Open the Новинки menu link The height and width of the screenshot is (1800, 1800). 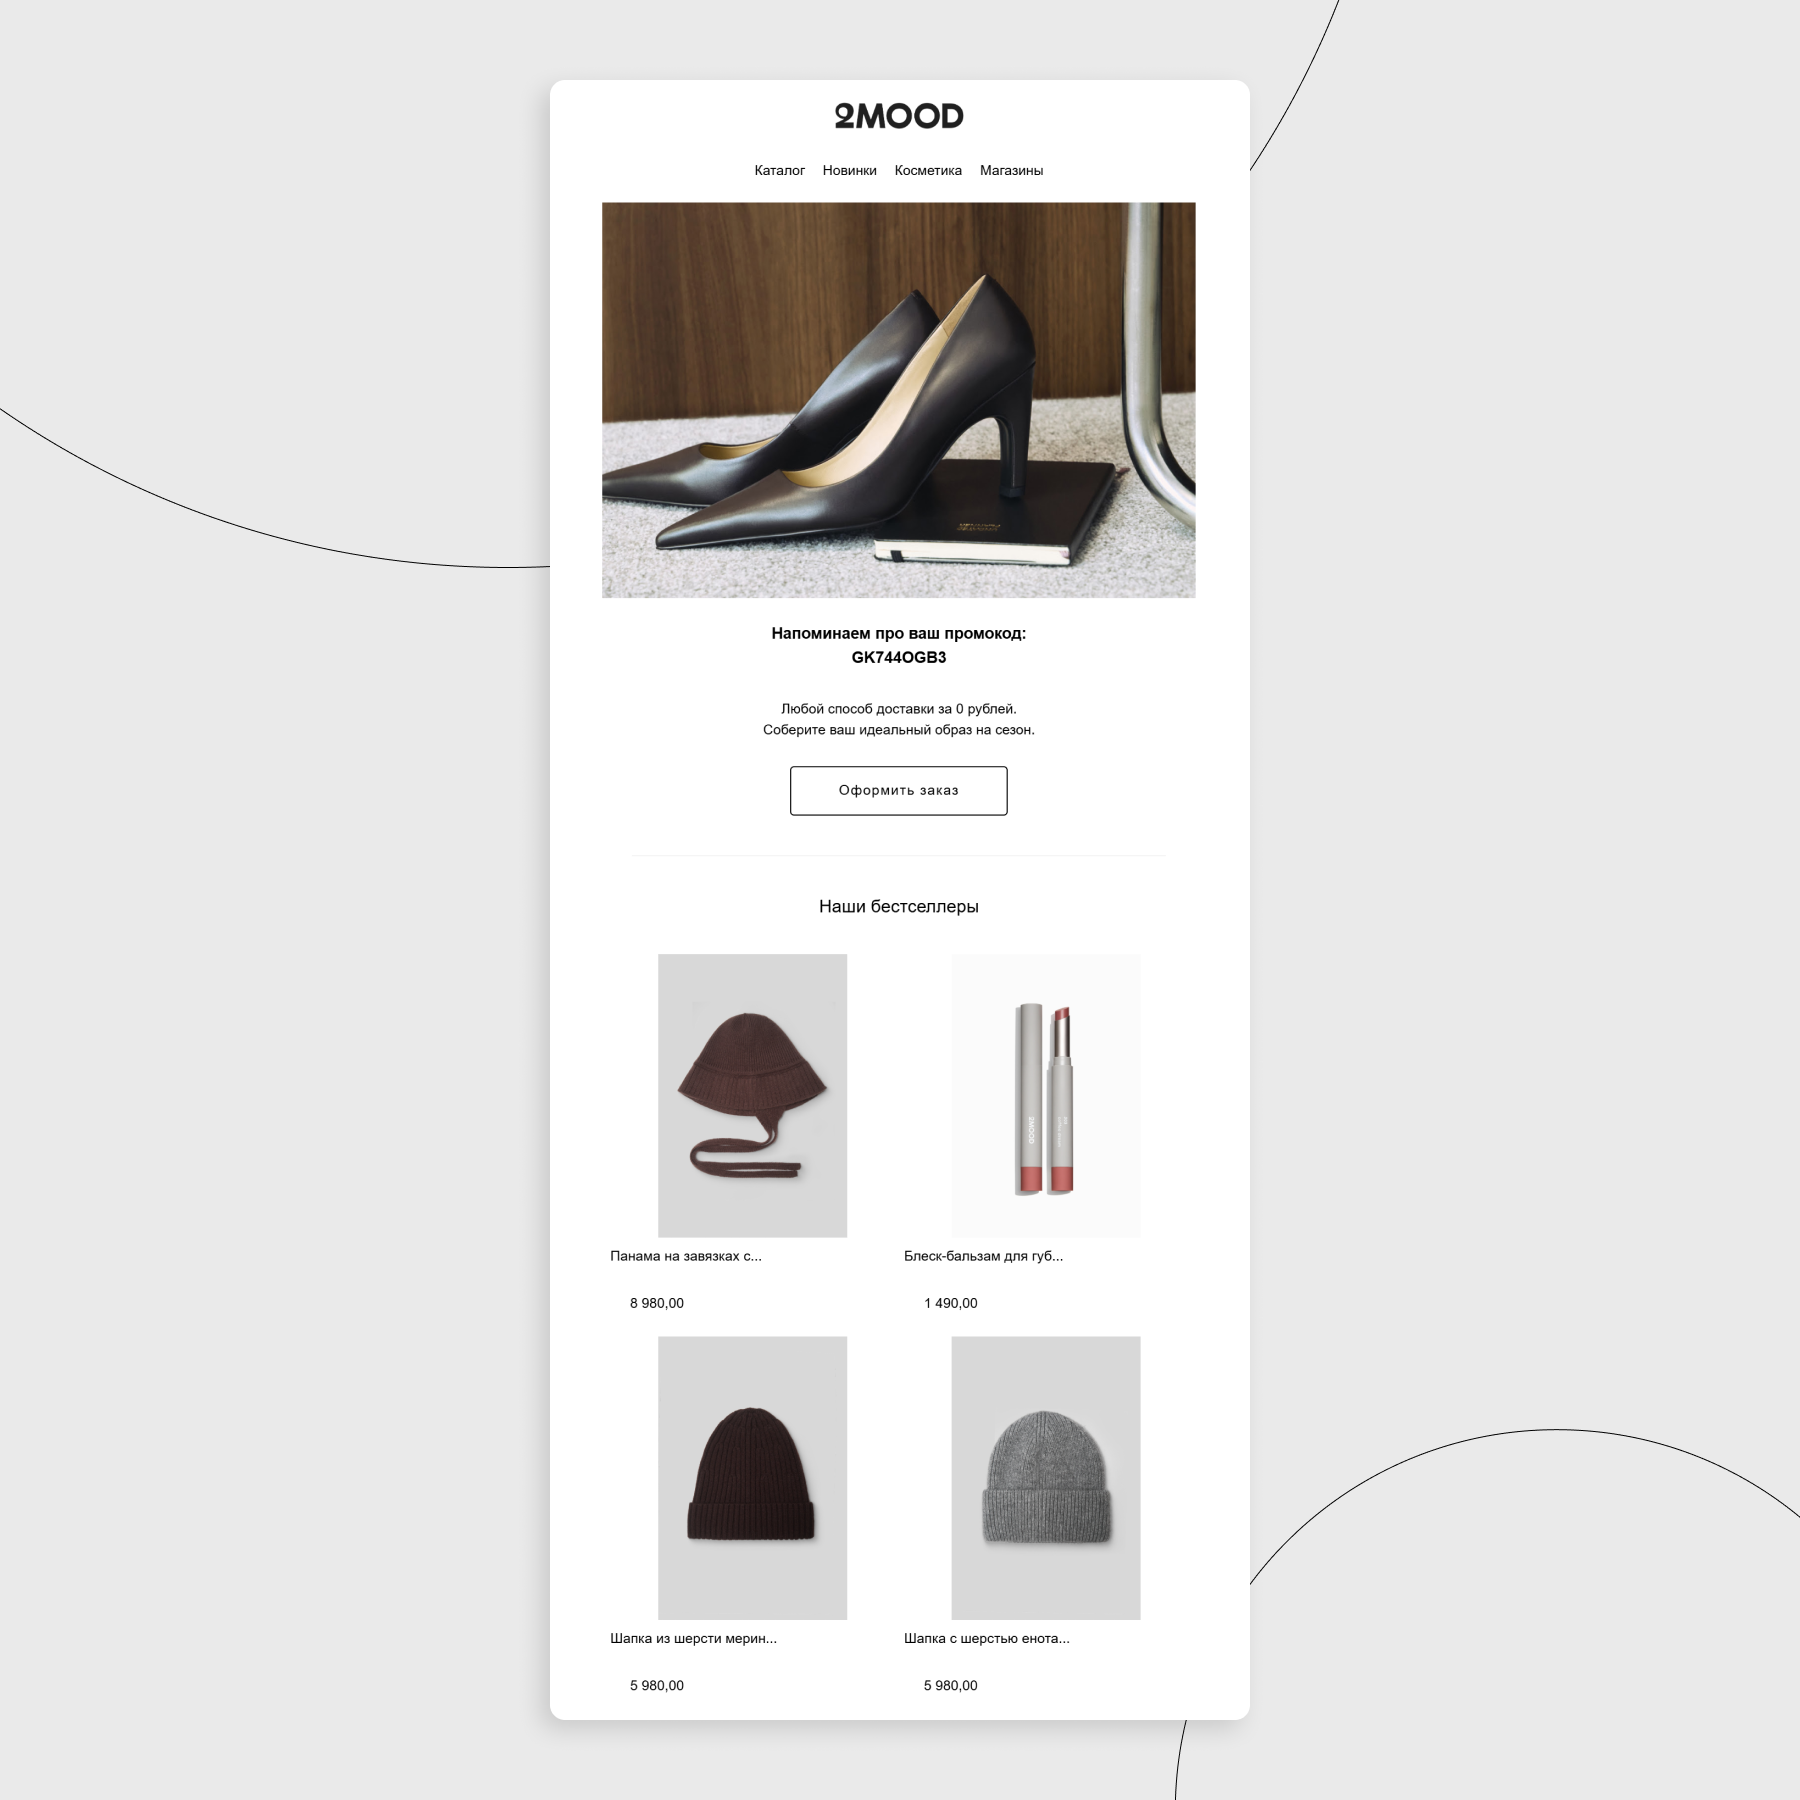pos(849,170)
